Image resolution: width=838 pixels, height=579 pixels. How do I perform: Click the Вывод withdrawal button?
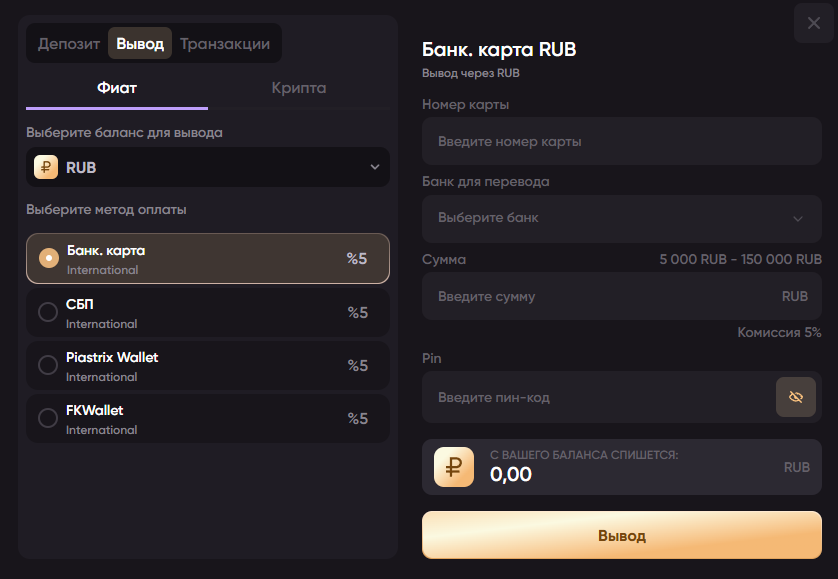(621, 535)
